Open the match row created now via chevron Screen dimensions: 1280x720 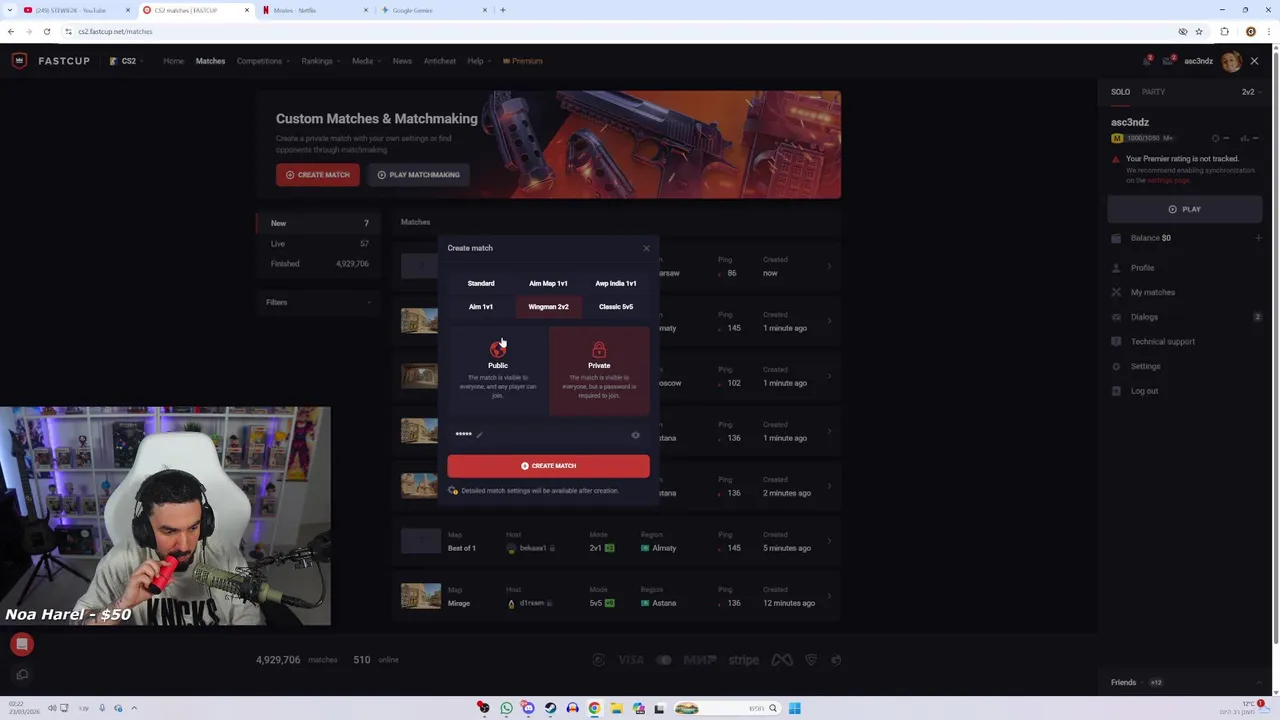(x=828, y=266)
